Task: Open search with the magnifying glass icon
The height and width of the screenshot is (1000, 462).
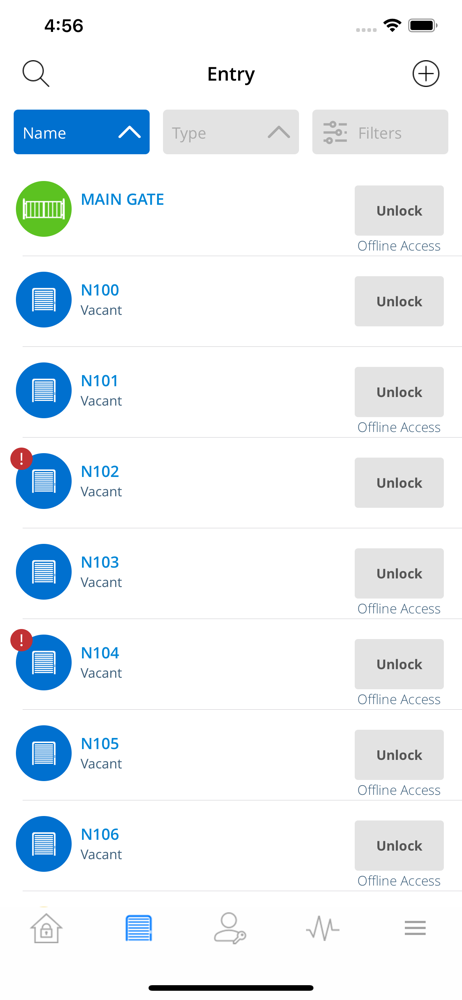Action: 36,74
